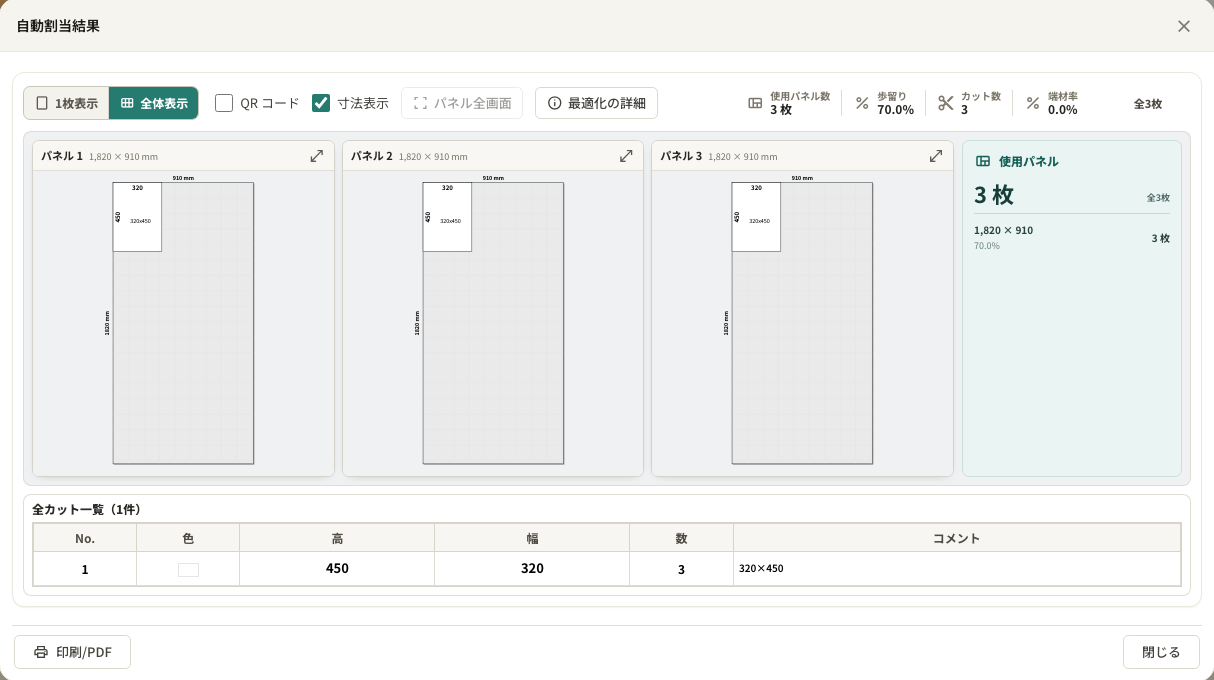Select the 320x450 piece in パネル 1
The height and width of the screenshot is (680, 1214).
(137, 217)
